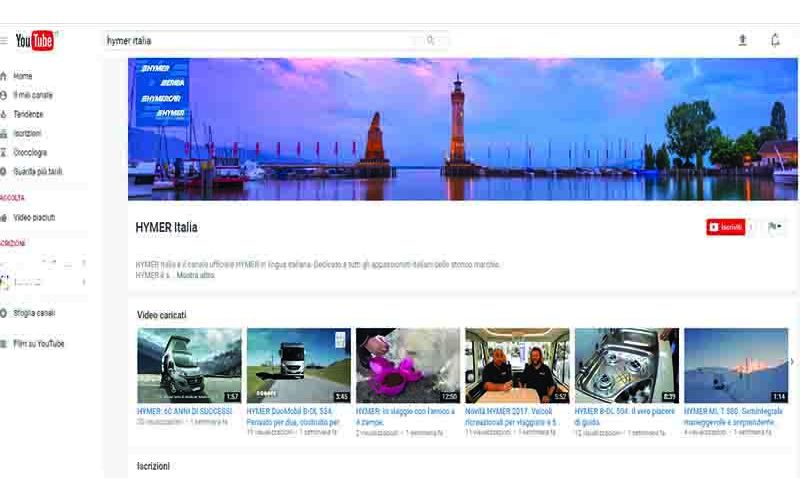Image resolution: width=800 pixels, height=500 pixels.
Task: Click the search field containing 'hymer italia'
Action: [x=260, y=41]
